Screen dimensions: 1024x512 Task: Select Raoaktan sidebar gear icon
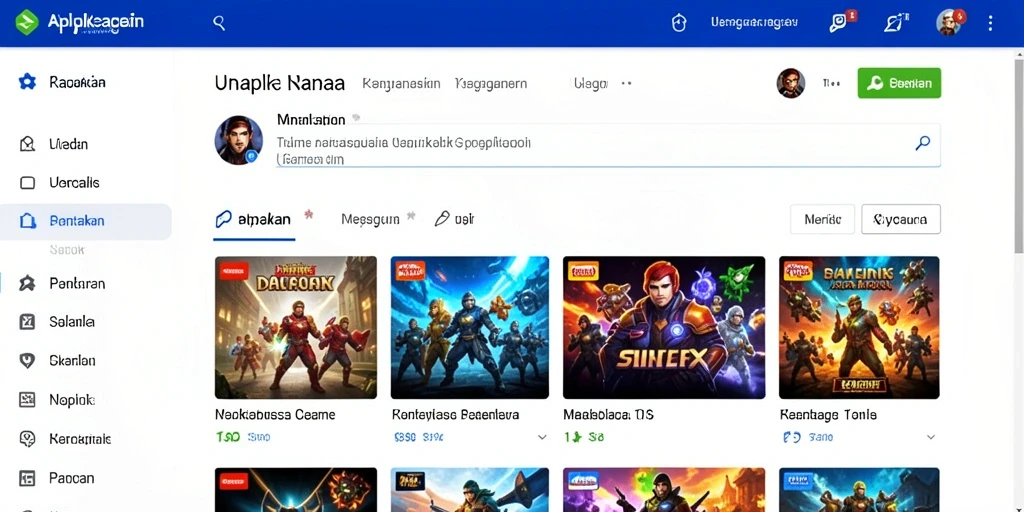(27, 82)
